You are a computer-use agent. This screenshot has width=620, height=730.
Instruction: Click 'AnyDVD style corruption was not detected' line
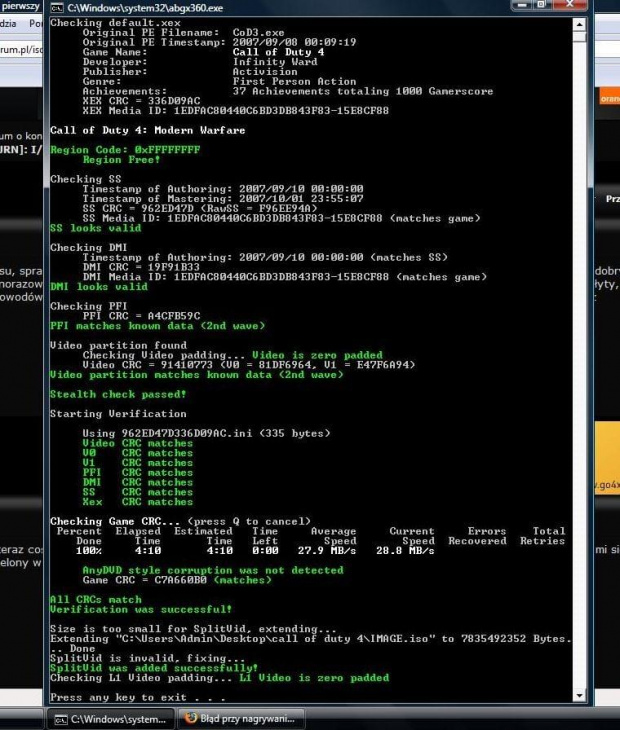point(213,570)
